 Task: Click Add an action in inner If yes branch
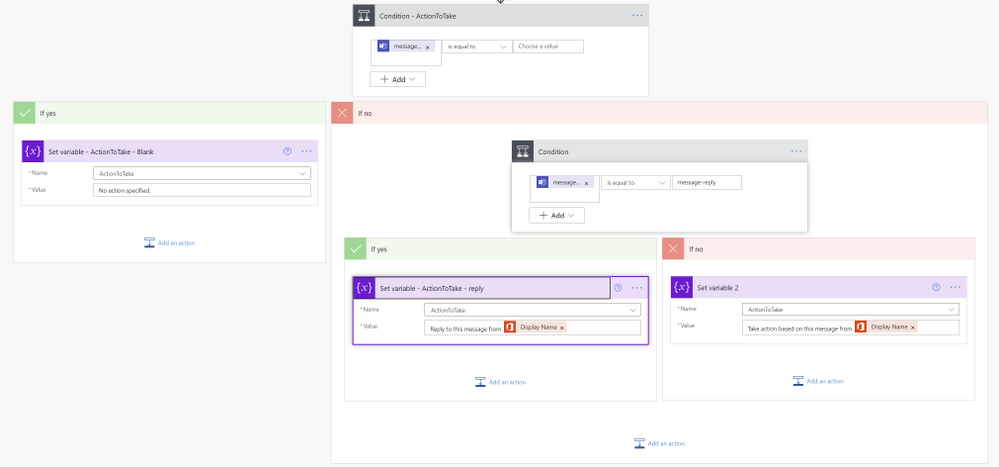501,382
